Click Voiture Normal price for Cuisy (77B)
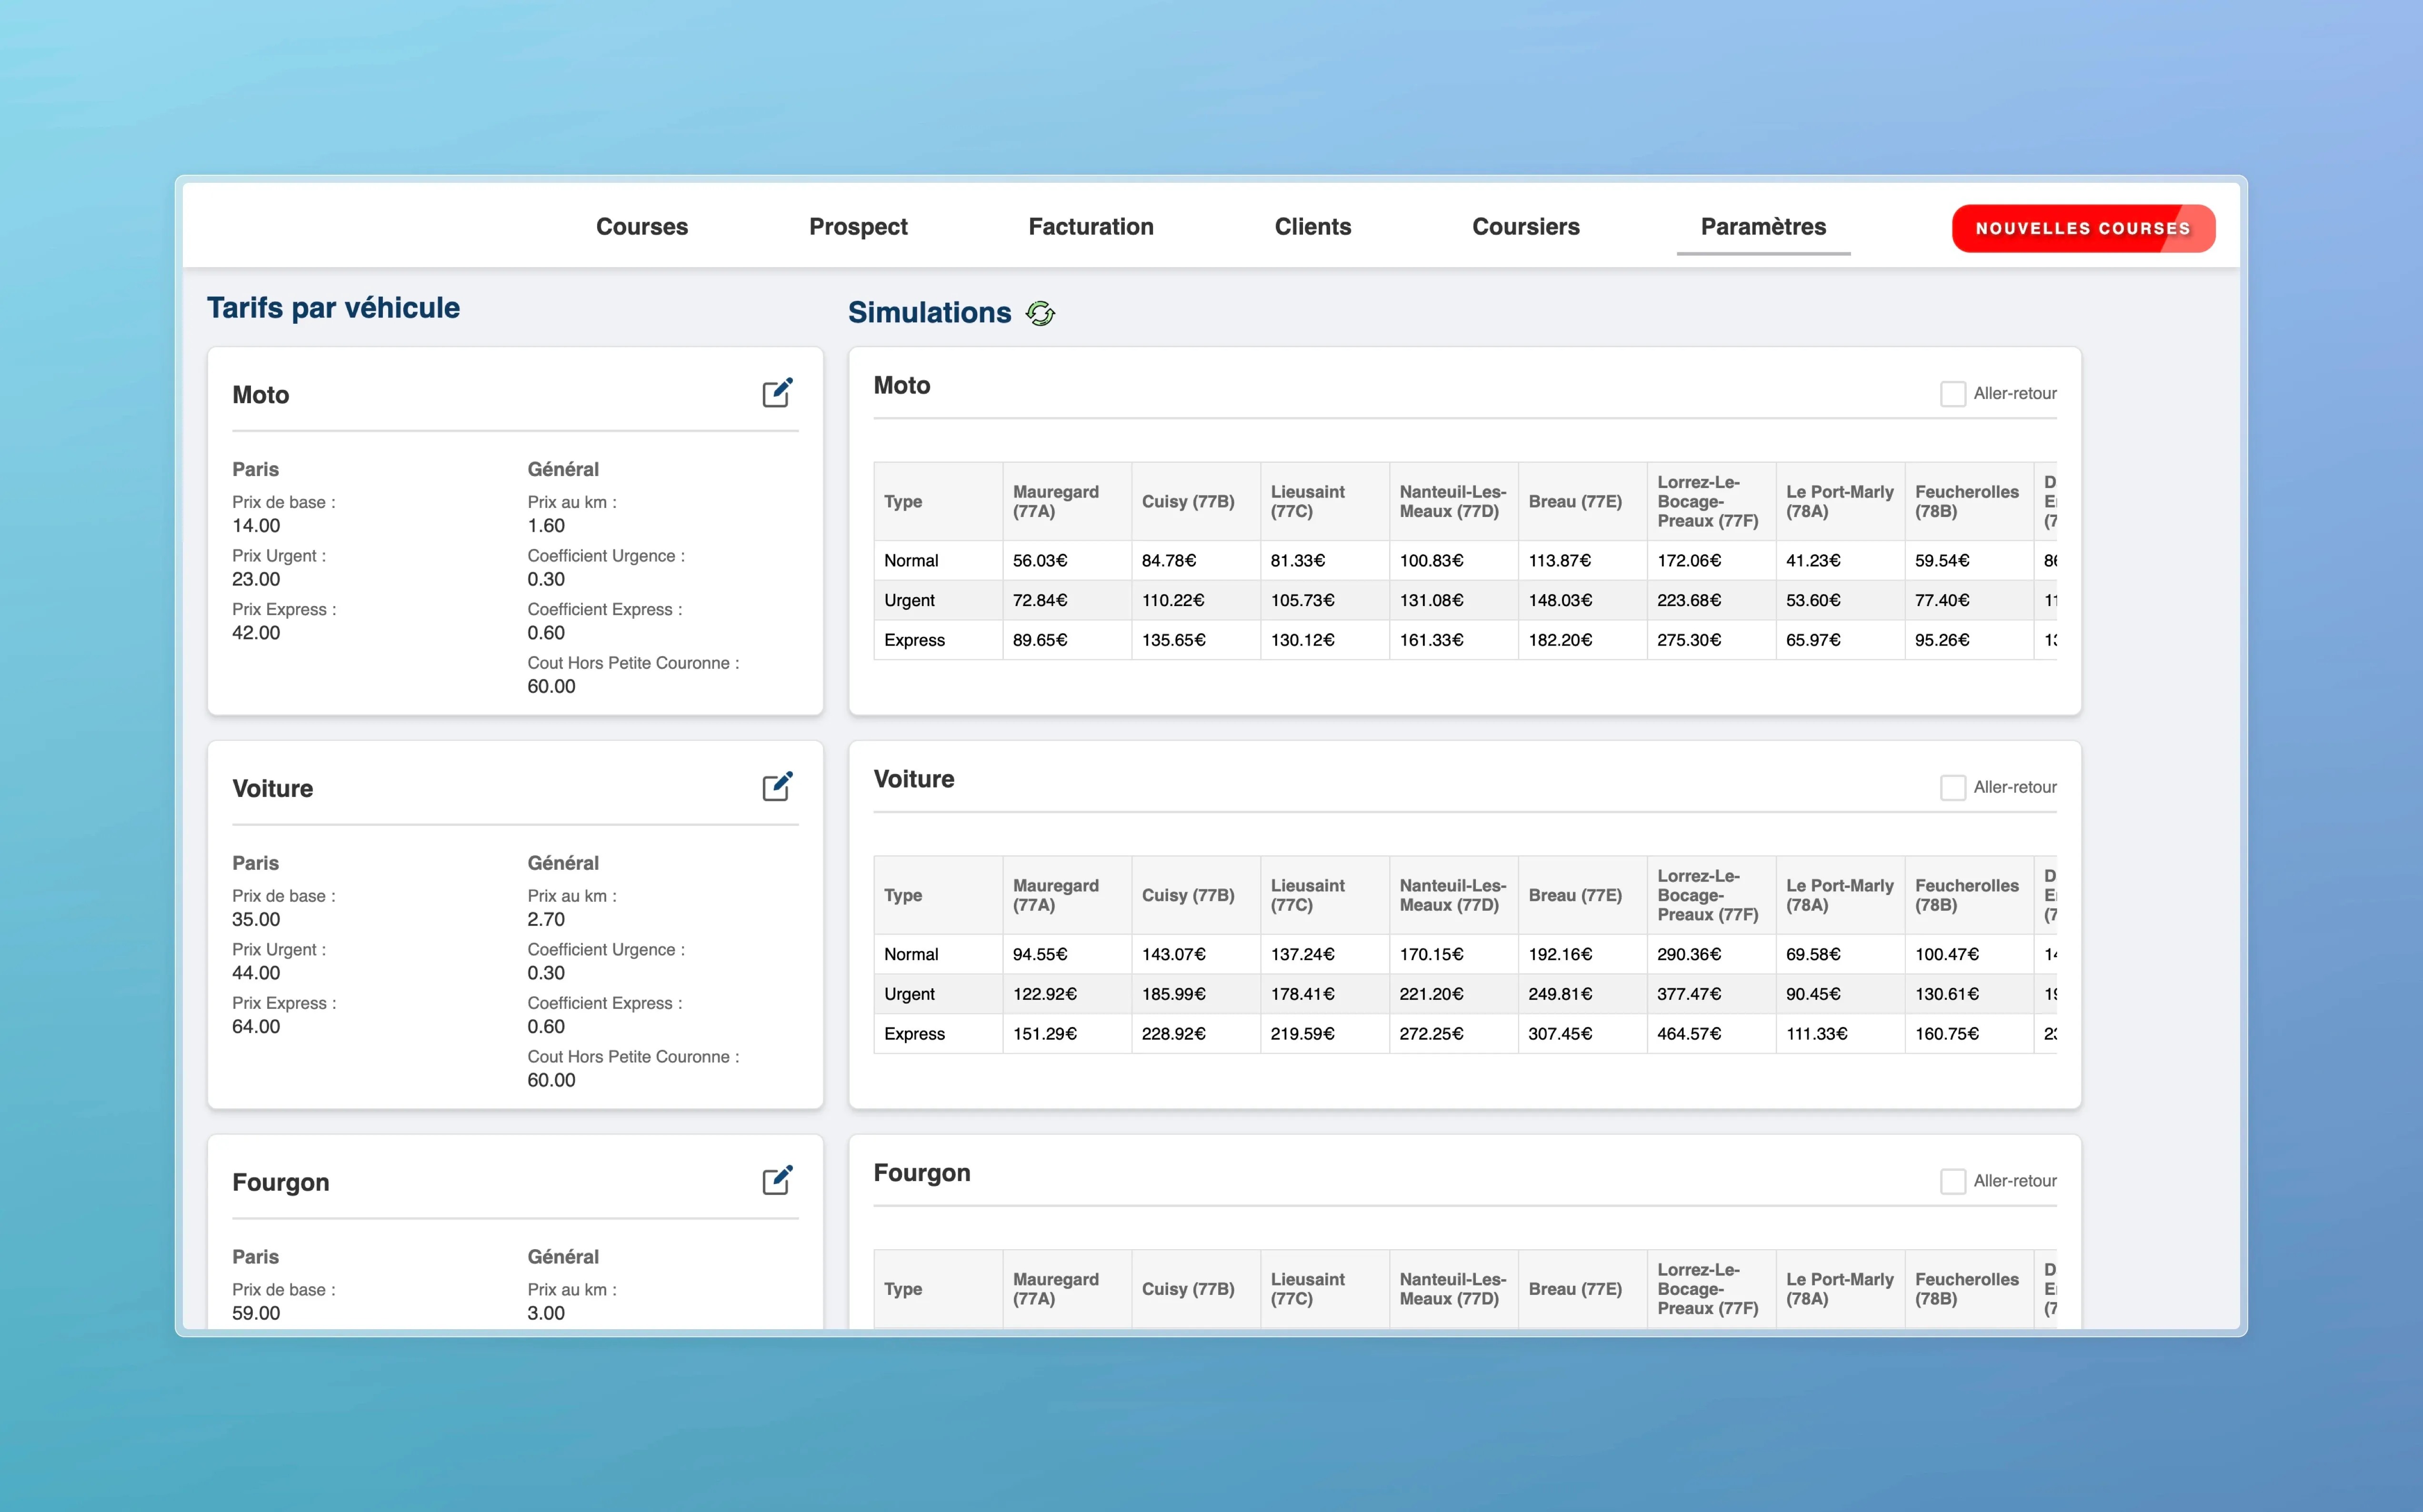Image resolution: width=2423 pixels, height=1512 pixels. tap(1173, 954)
